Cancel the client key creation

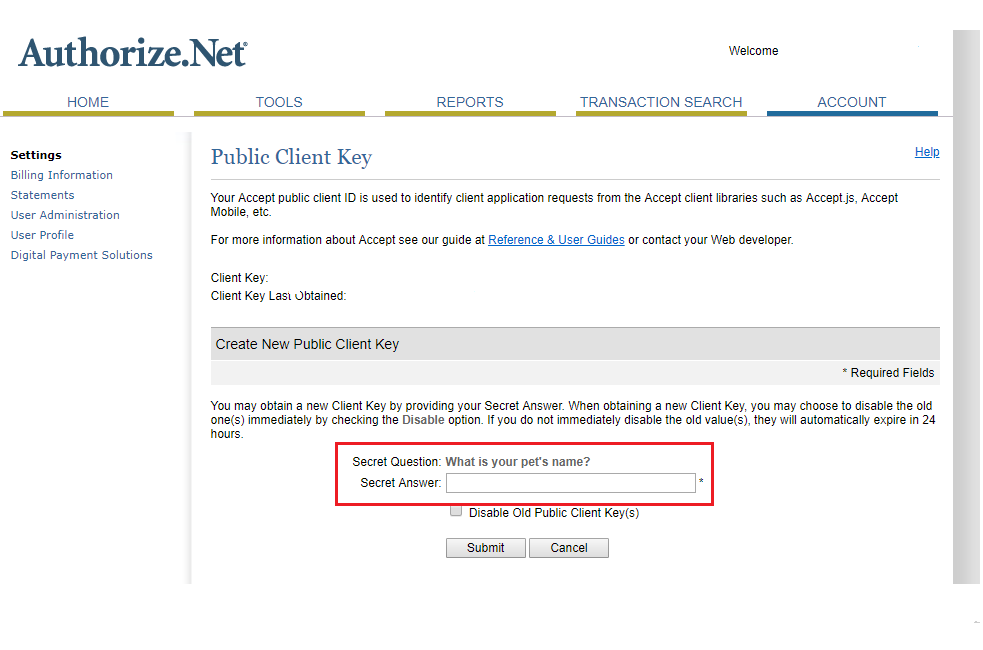click(x=568, y=547)
